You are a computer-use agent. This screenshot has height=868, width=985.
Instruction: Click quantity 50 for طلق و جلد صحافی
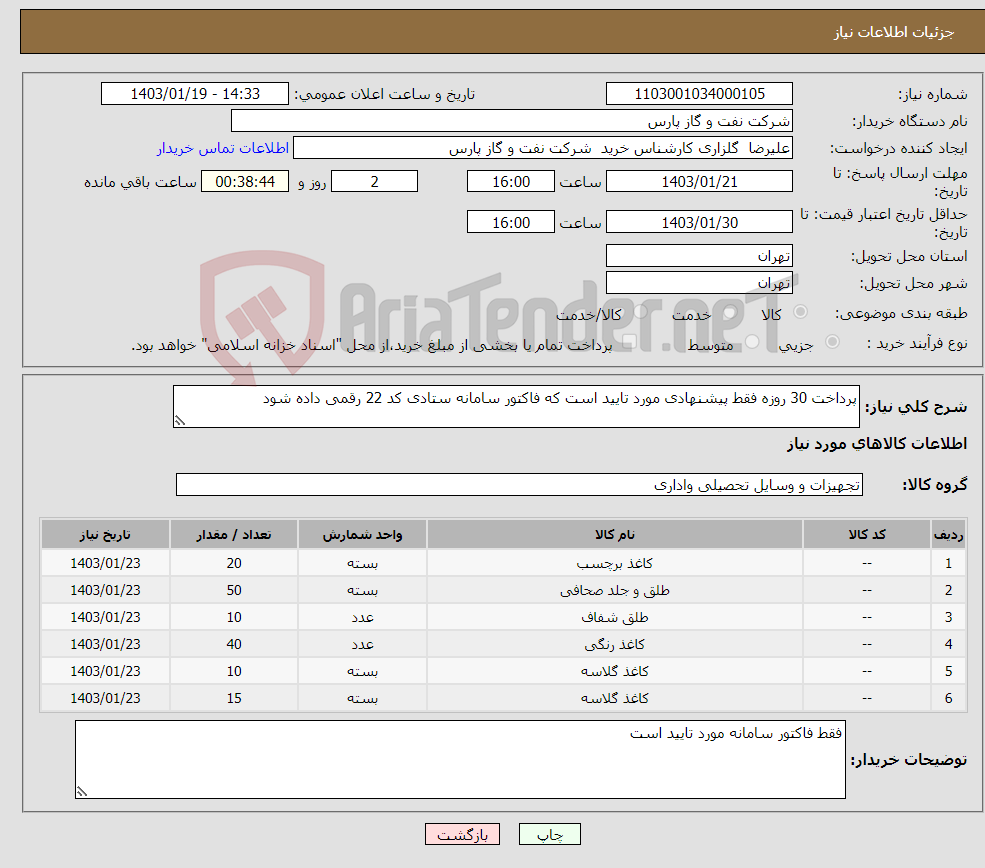click(234, 590)
